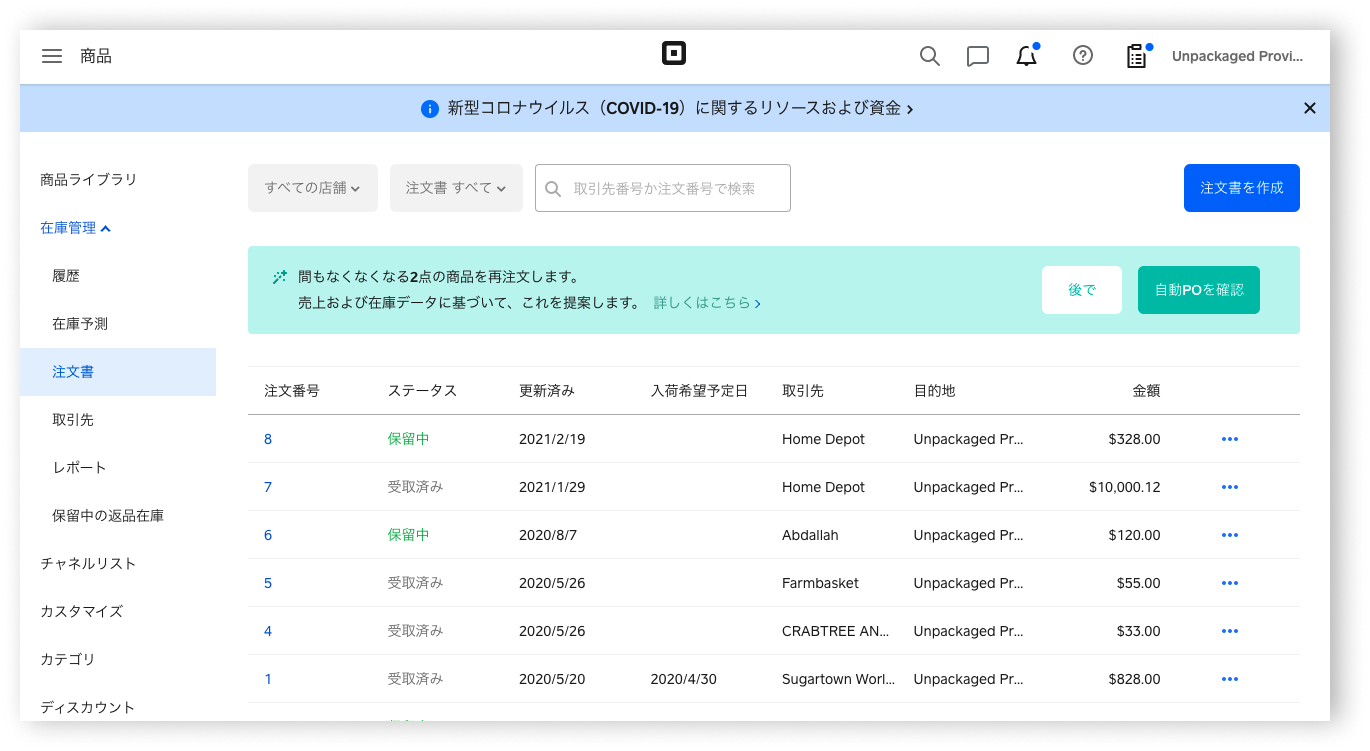Open more options for order 8
The image size is (1370, 751).
coord(1230,439)
